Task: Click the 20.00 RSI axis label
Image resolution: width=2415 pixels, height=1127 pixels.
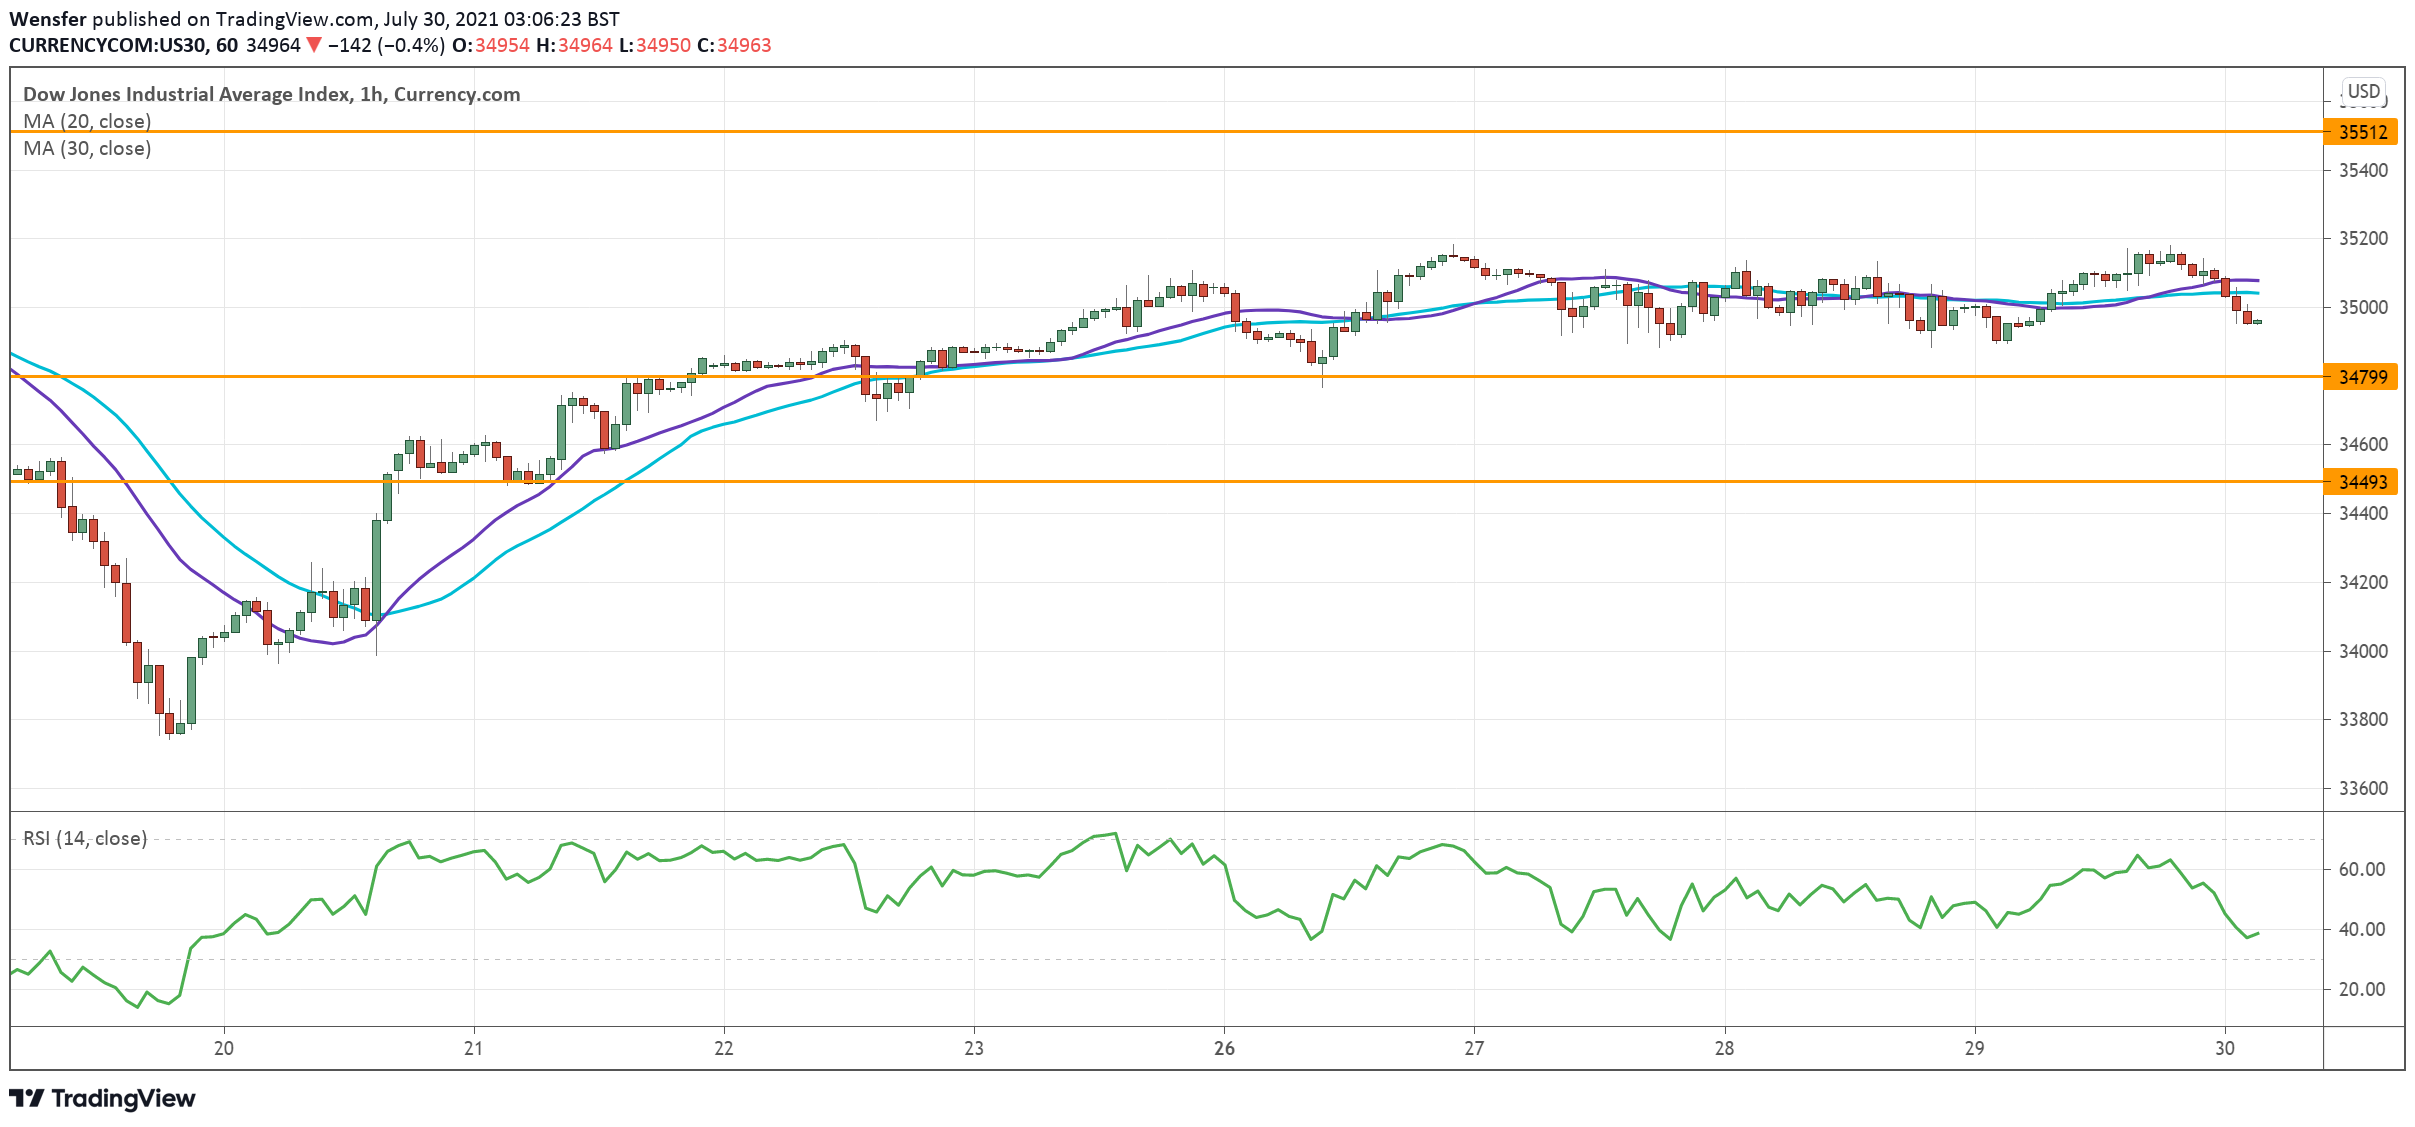Action: pyautogui.click(x=2362, y=989)
